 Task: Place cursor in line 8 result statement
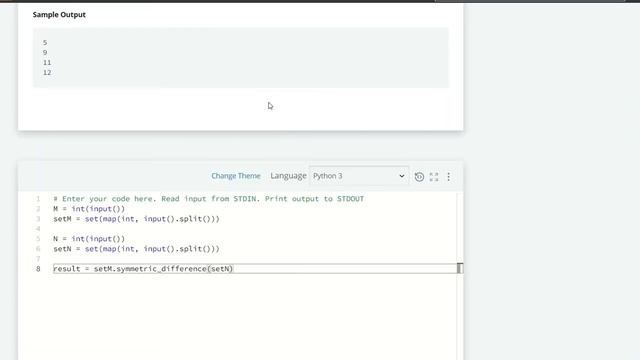coord(143,269)
